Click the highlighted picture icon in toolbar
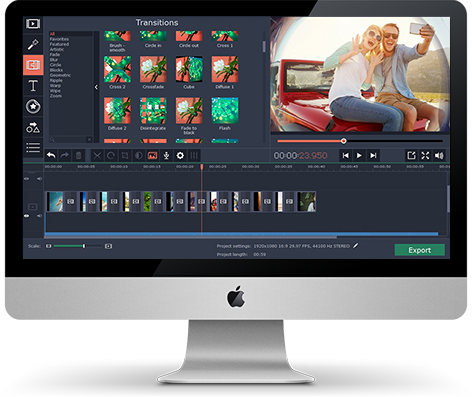This screenshot has height=397, width=472. (152, 155)
